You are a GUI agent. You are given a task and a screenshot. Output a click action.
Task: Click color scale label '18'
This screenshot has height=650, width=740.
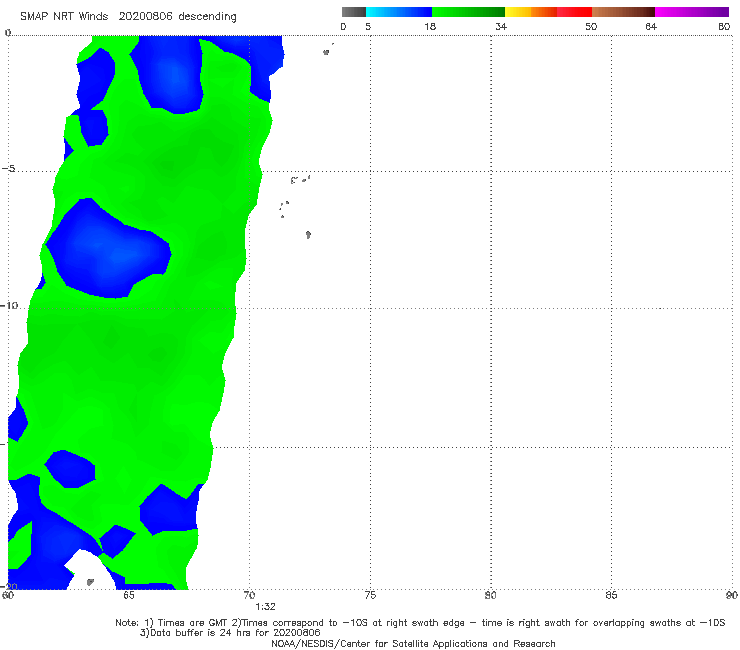click(430, 27)
